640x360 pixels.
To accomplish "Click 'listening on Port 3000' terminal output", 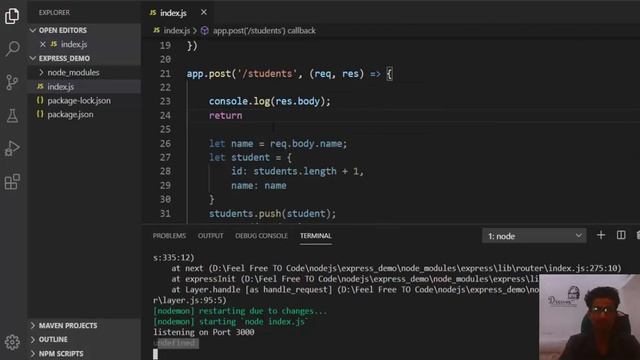I will (204, 332).
